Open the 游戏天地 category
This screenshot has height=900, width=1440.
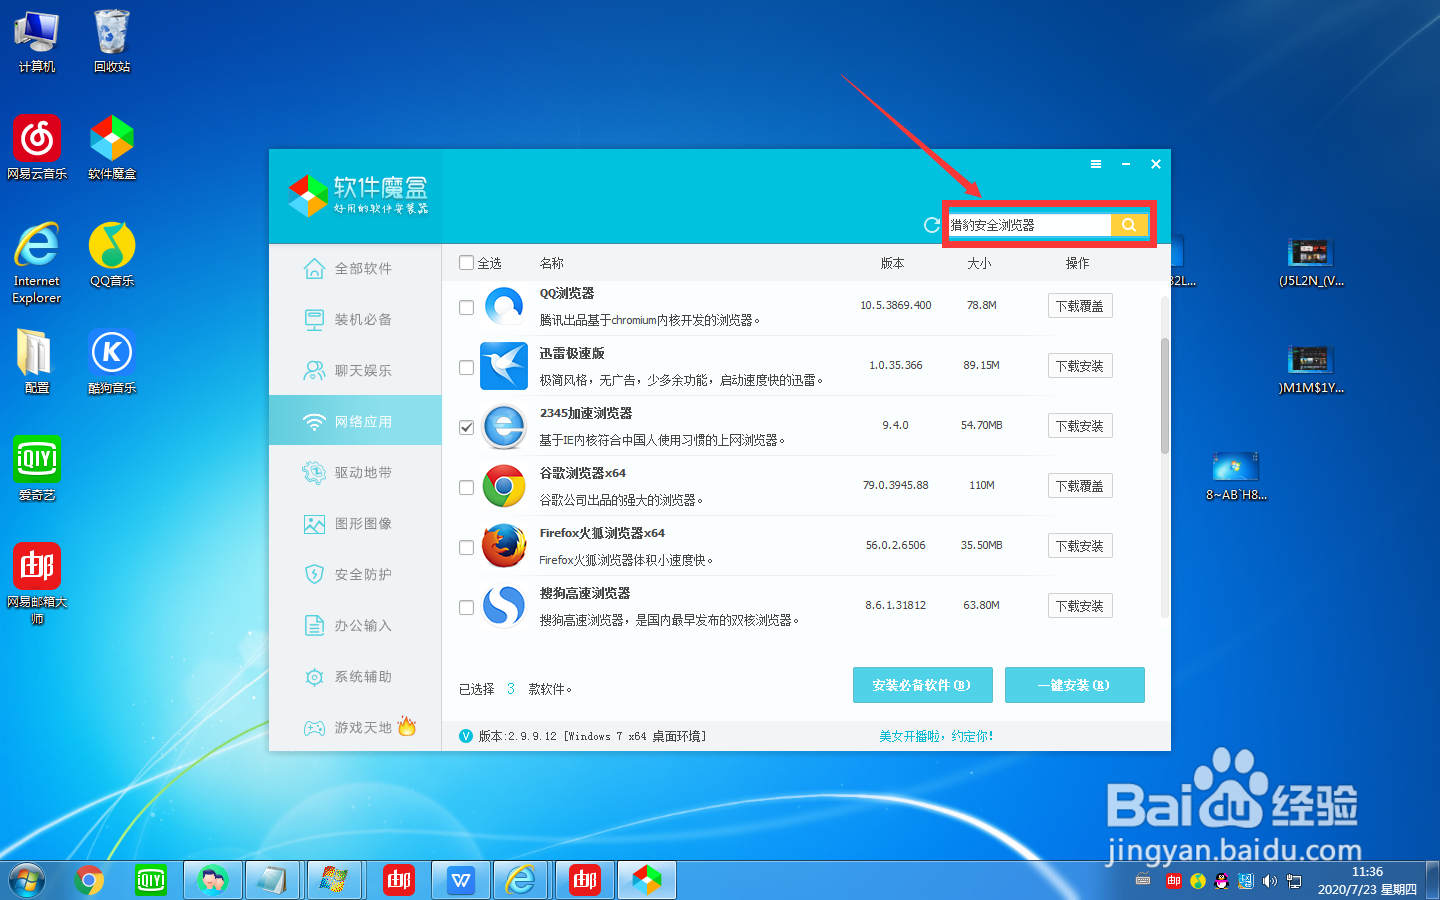point(355,728)
